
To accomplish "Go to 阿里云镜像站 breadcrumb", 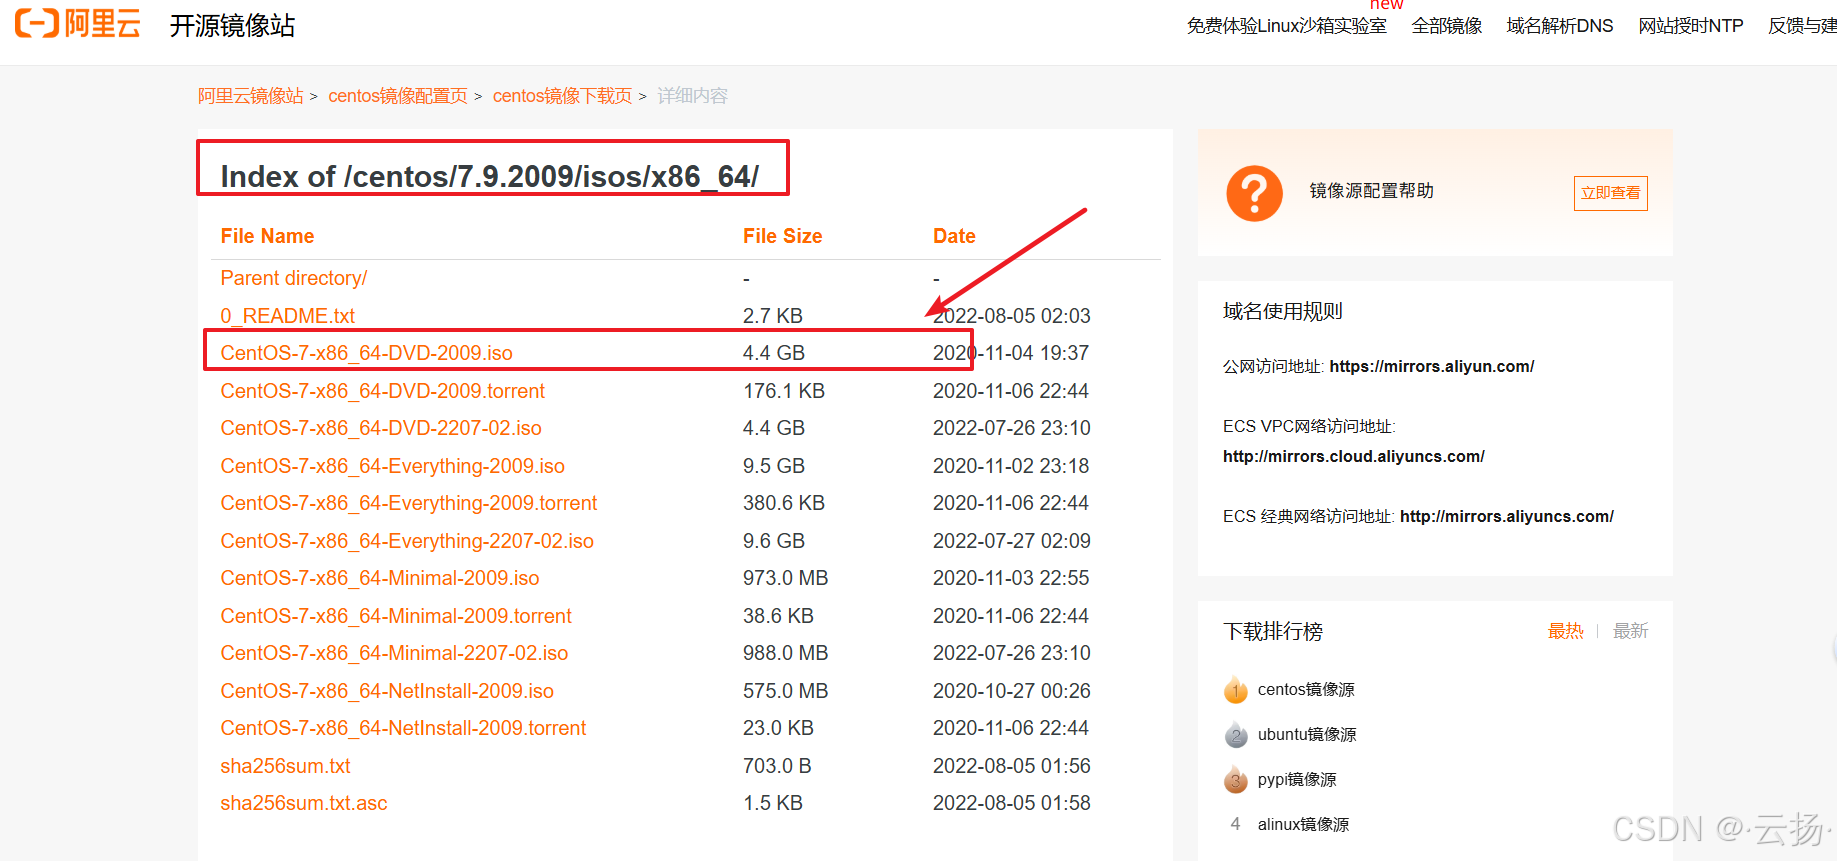I will (250, 96).
